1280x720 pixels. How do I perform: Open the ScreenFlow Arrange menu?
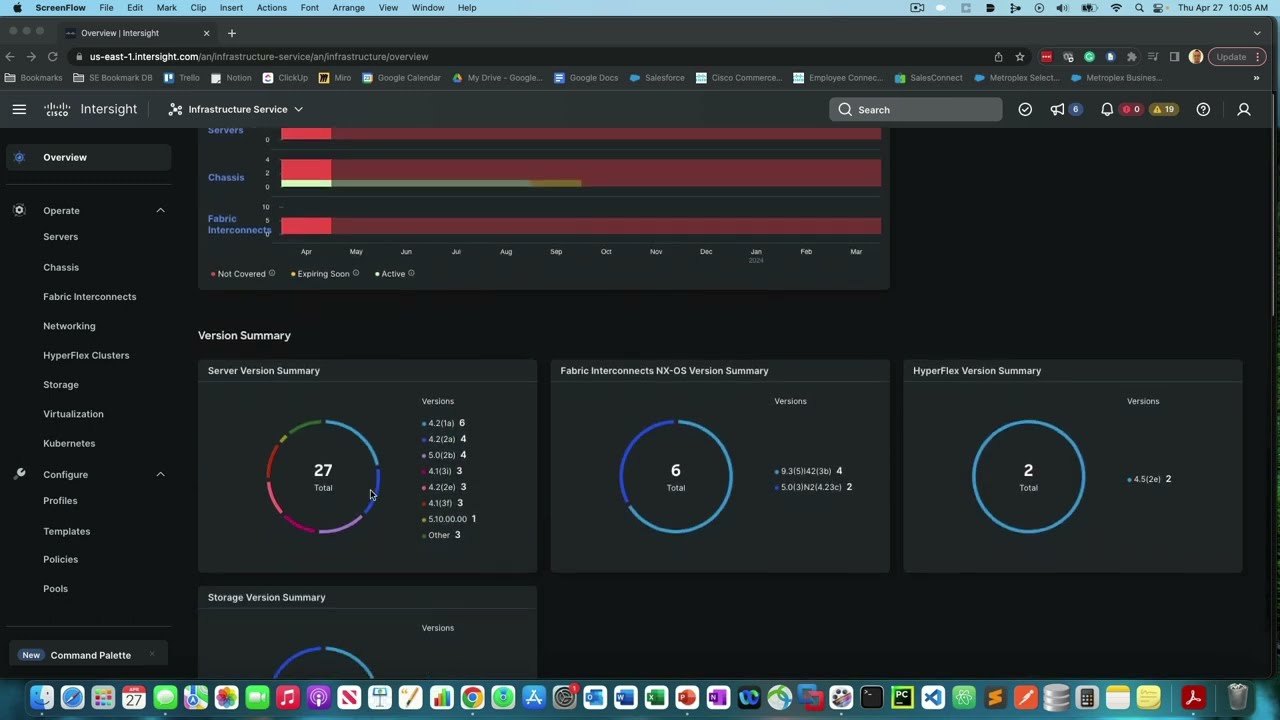(x=348, y=8)
